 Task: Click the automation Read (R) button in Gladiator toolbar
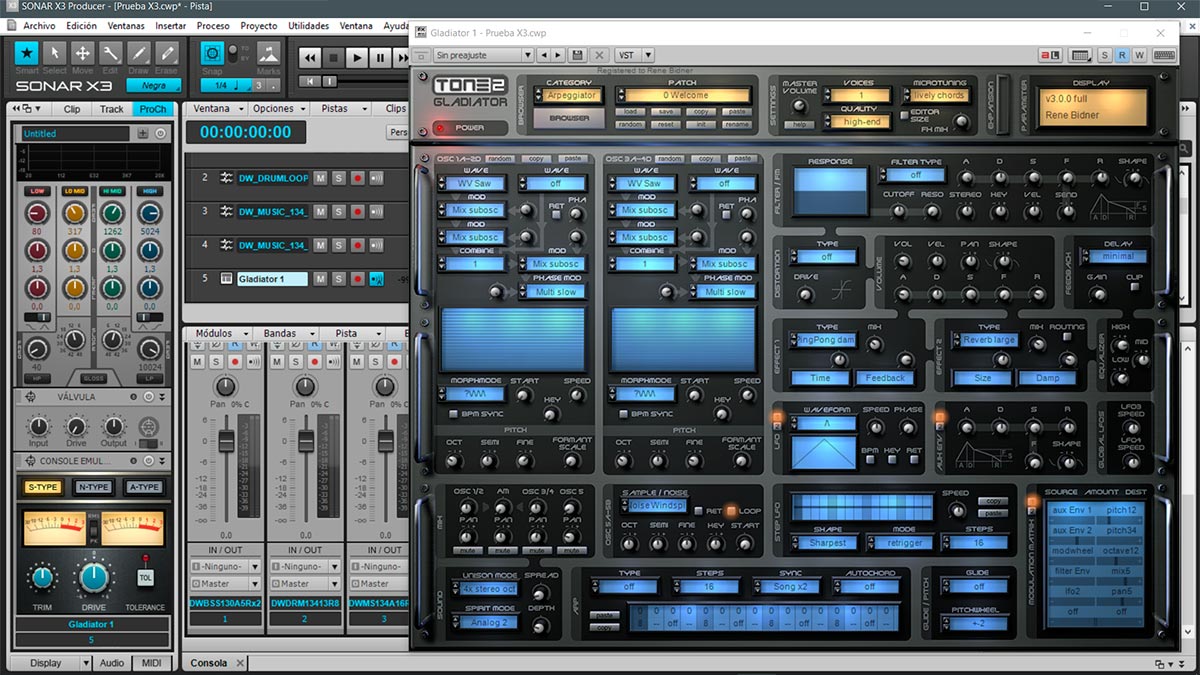pyautogui.click(x=1122, y=55)
